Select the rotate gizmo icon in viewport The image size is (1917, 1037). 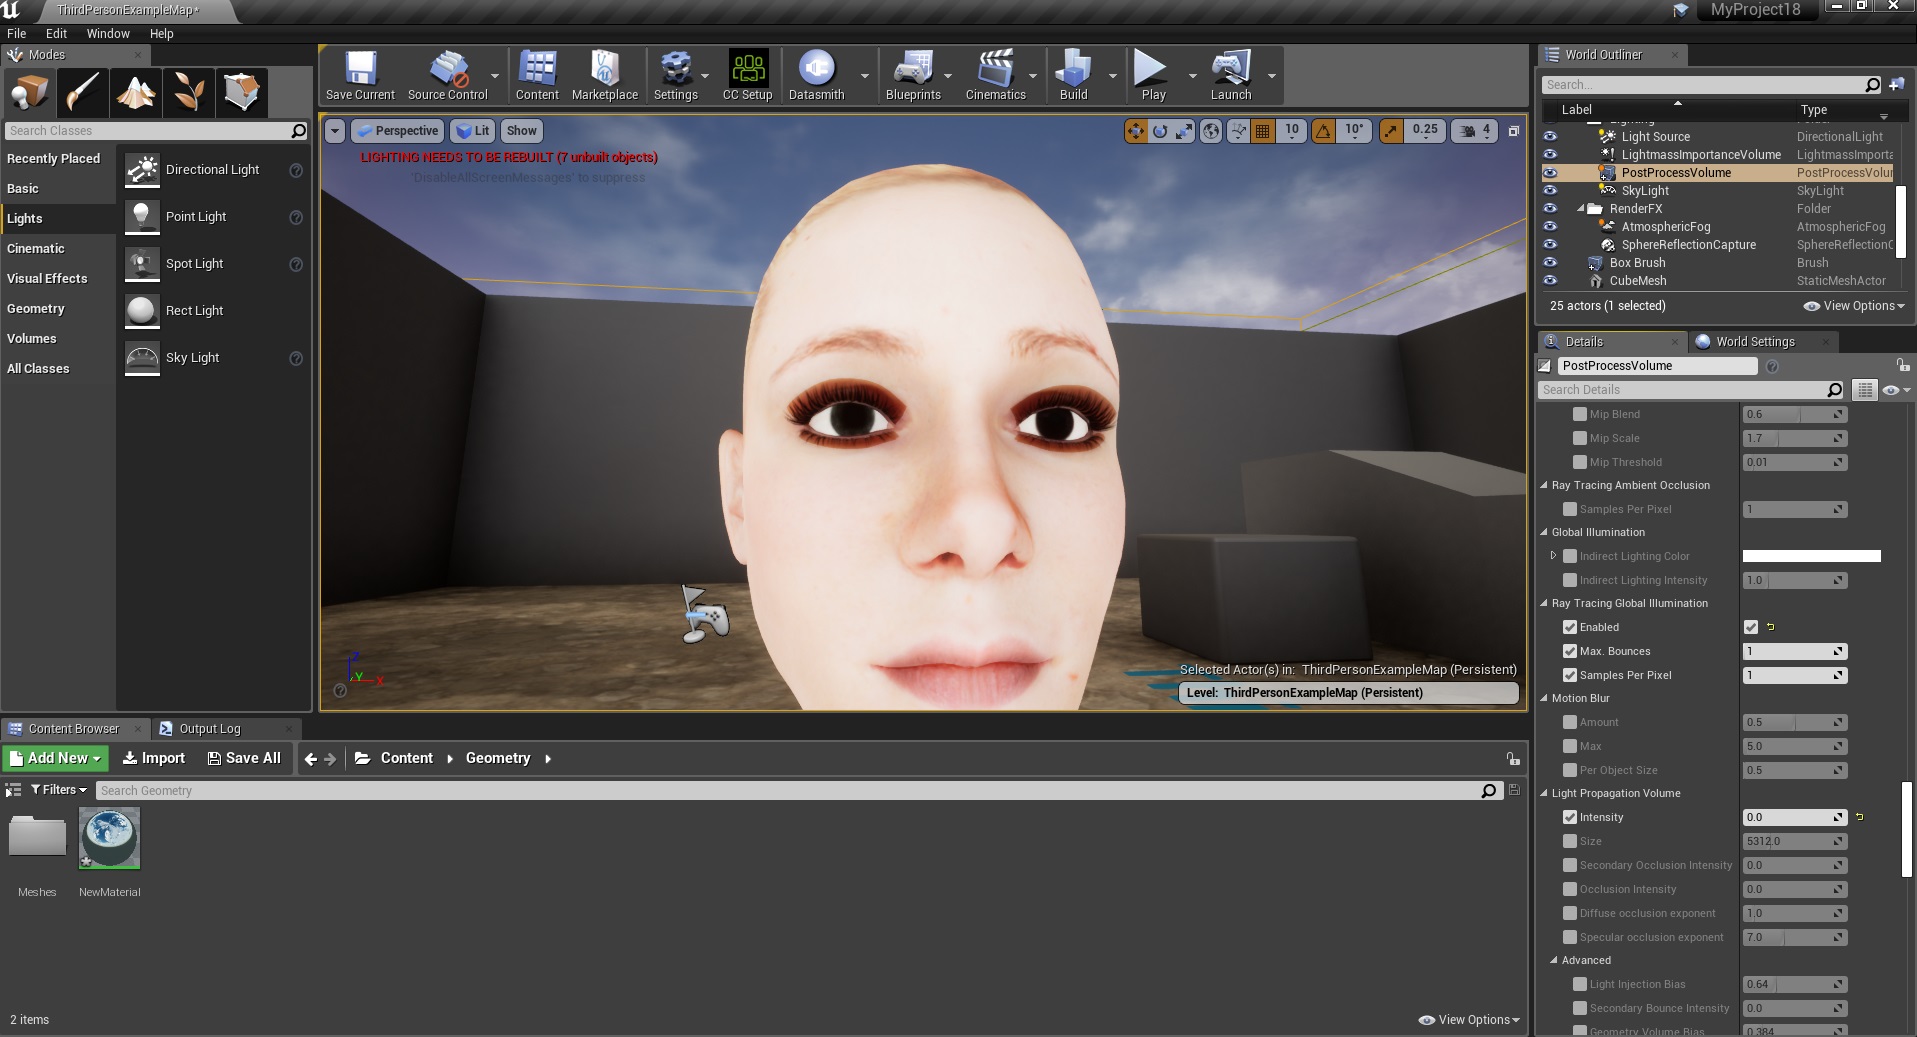[x=1160, y=131]
